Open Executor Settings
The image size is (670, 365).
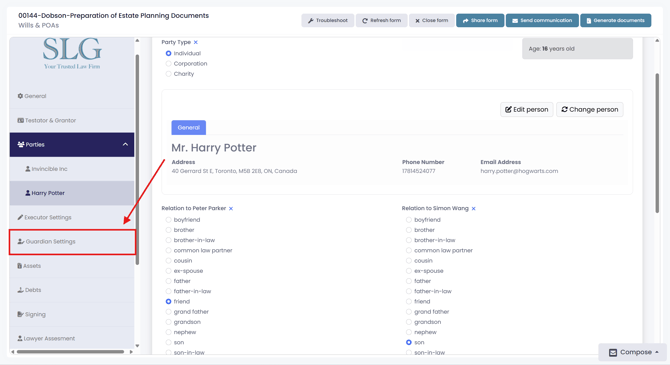(x=72, y=218)
